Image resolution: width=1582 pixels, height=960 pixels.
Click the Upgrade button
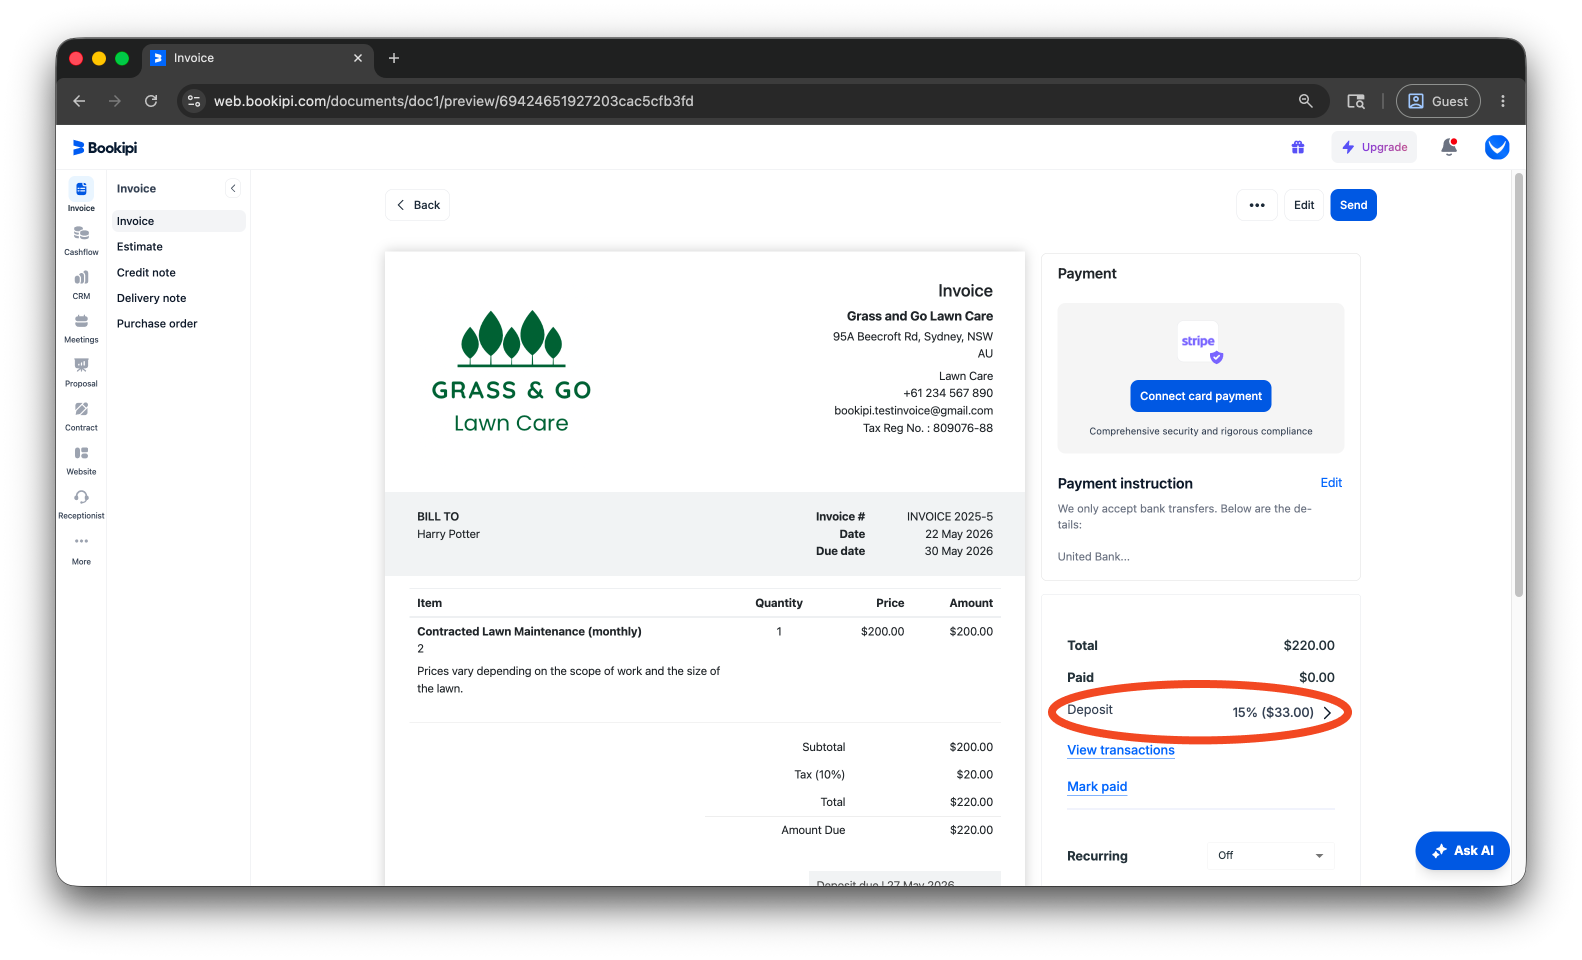1374,147
